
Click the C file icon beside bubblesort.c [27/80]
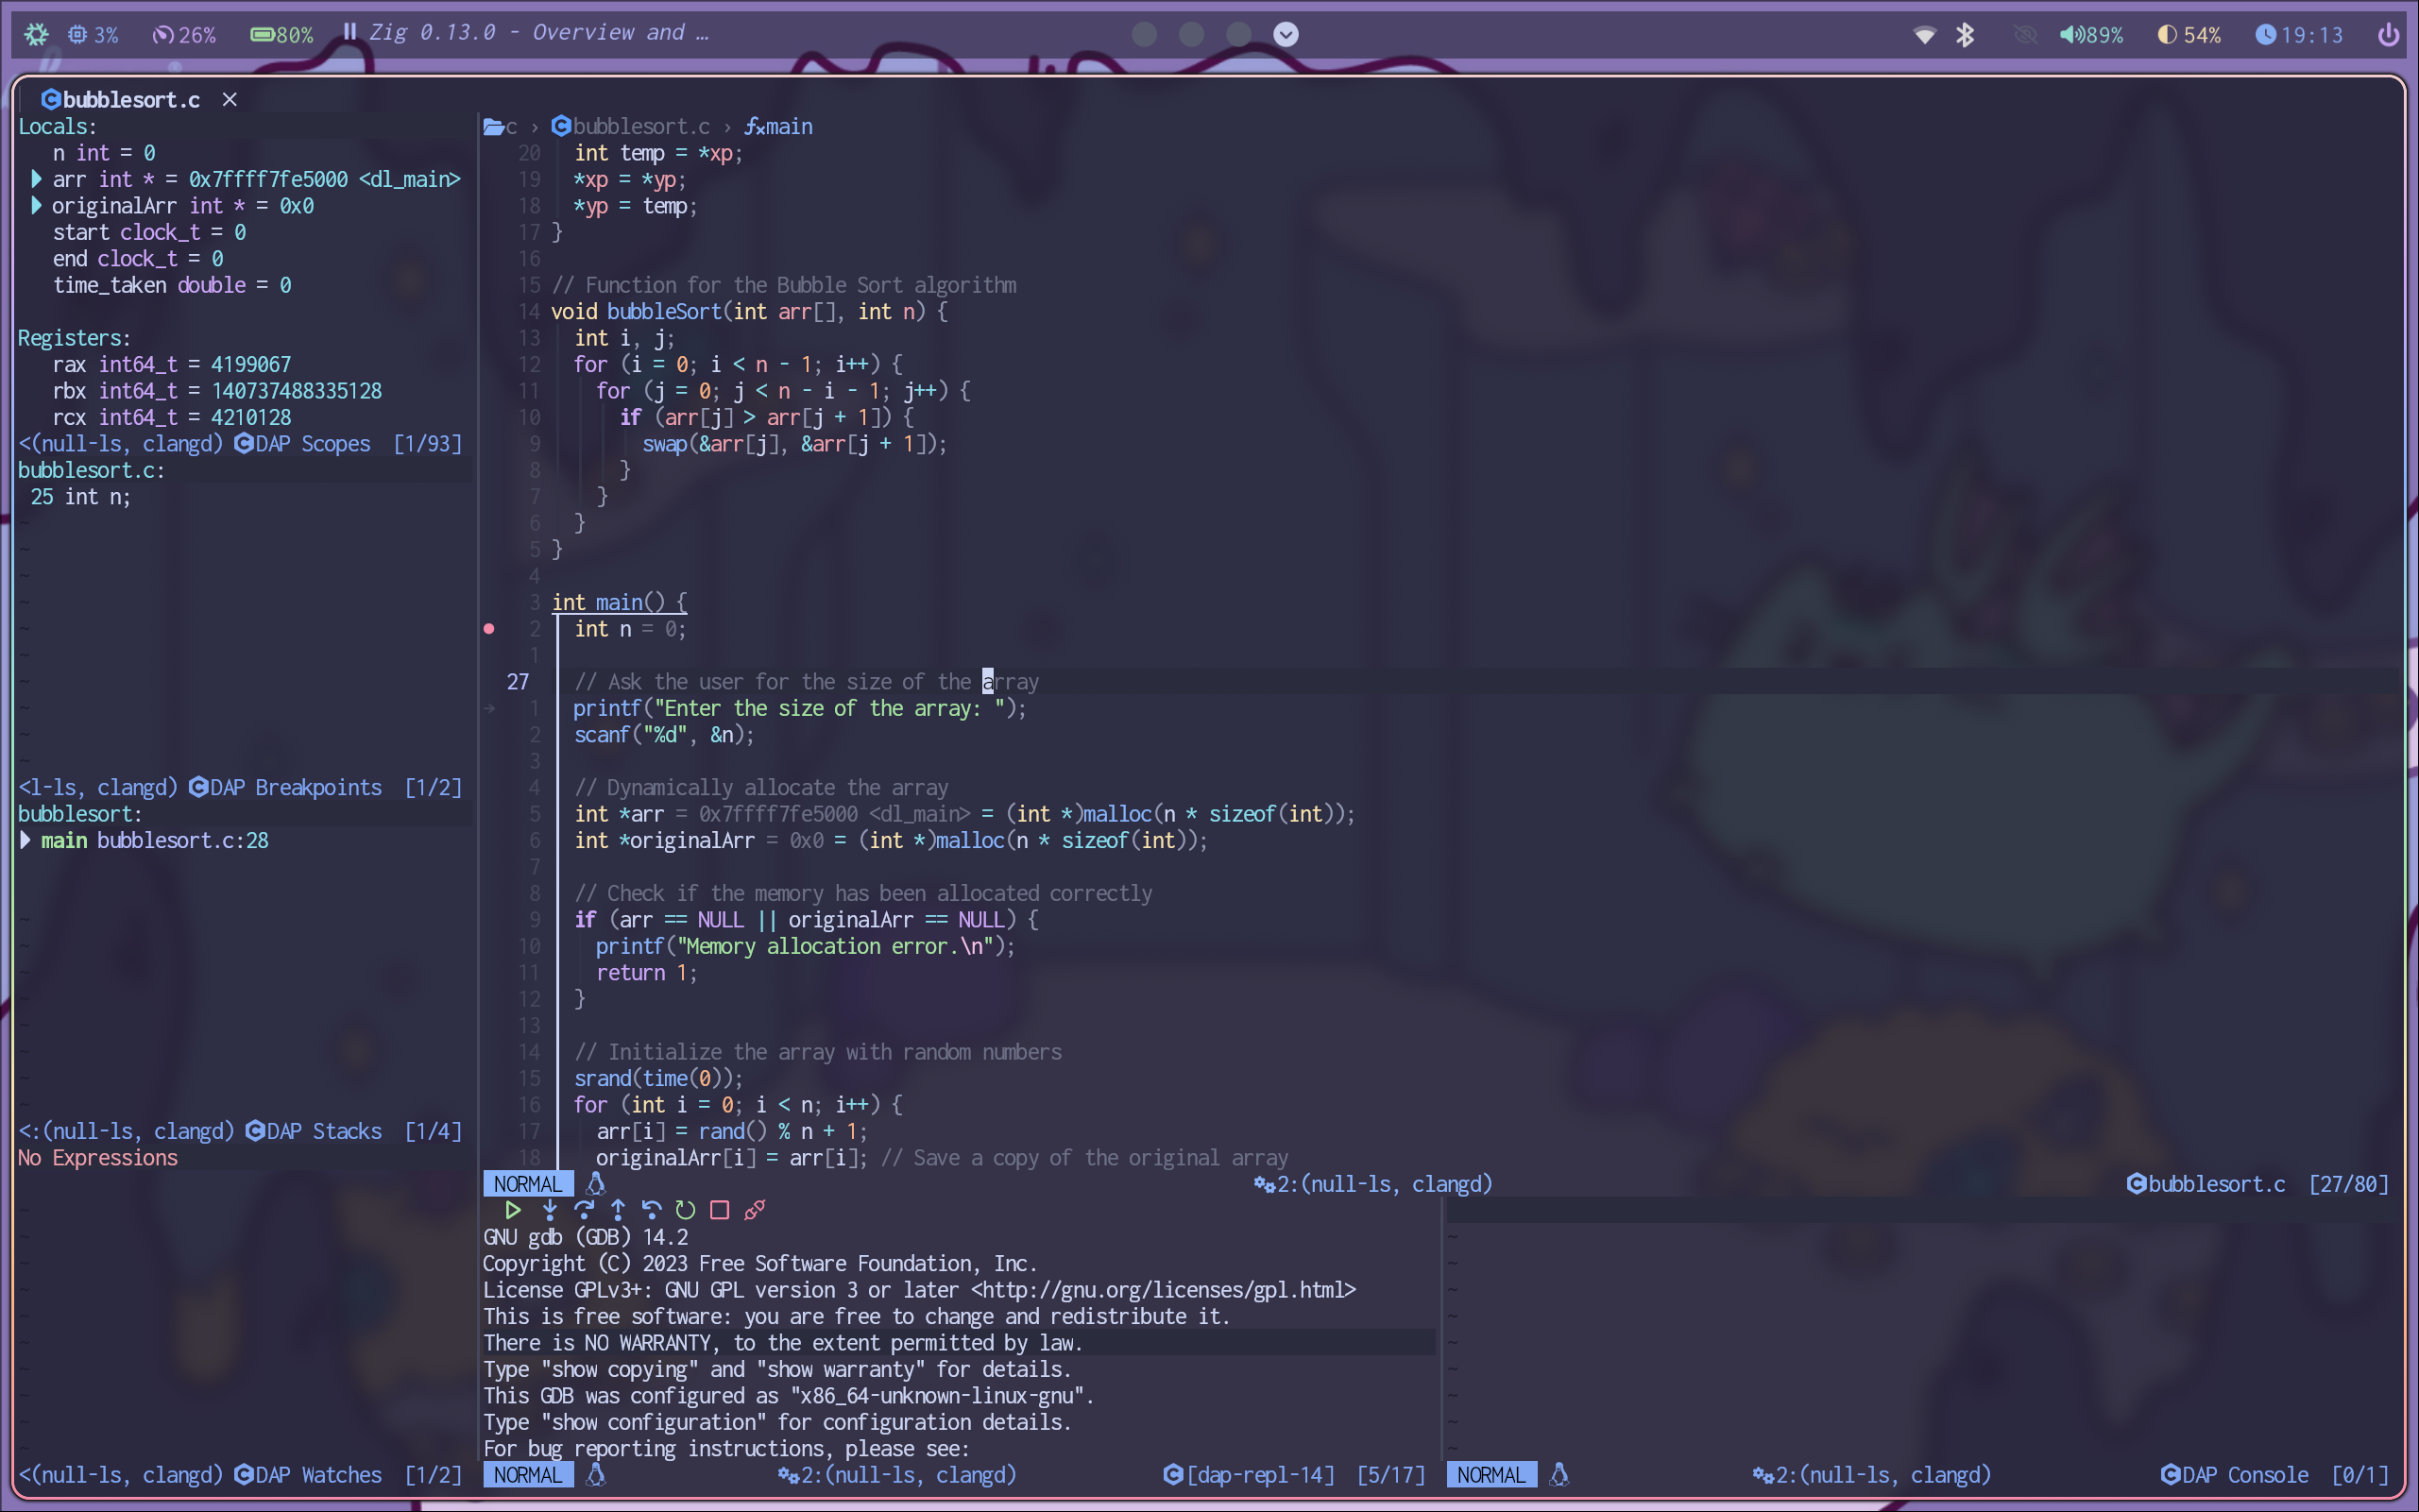[2136, 1184]
